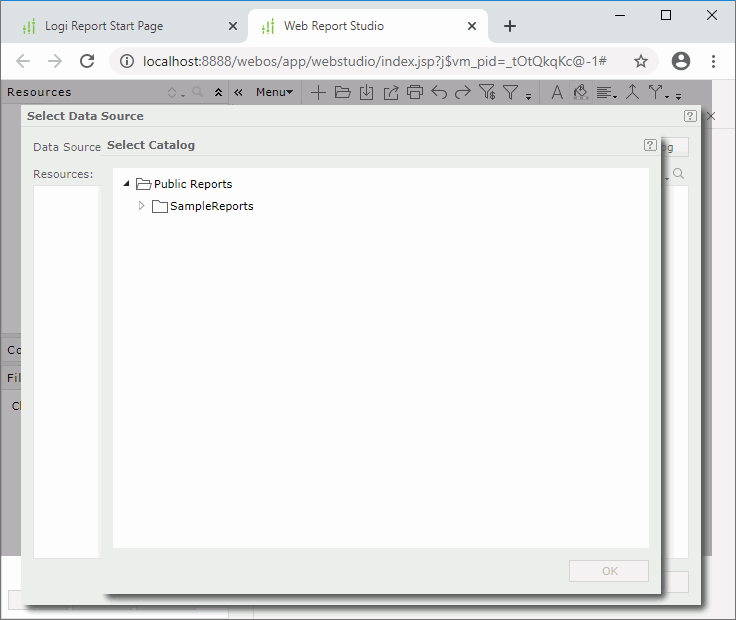Select the SampleReports folder

click(x=211, y=206)
